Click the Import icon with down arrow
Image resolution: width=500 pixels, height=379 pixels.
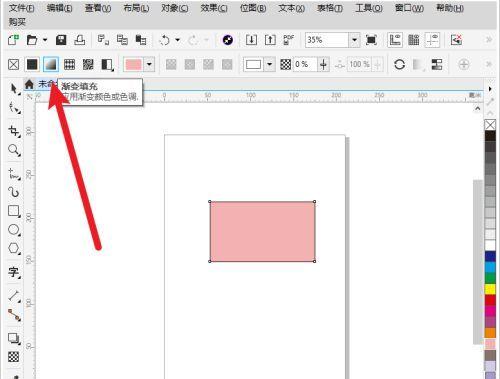click(251, 40)
